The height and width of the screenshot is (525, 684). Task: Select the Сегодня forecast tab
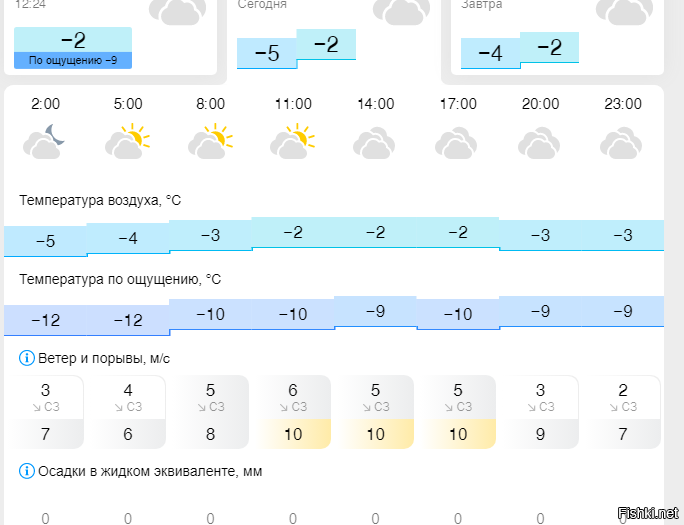tap(334, 39)
